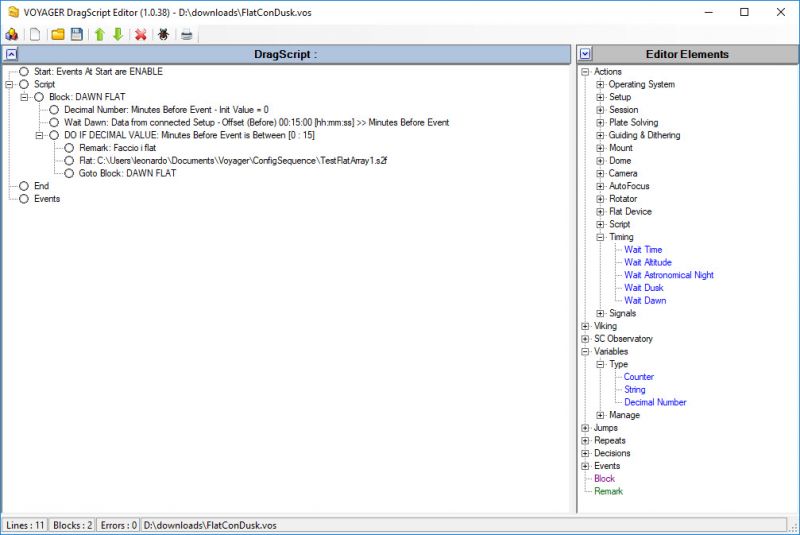
Task: Expand the Plate Solving node
Action: 601,123
